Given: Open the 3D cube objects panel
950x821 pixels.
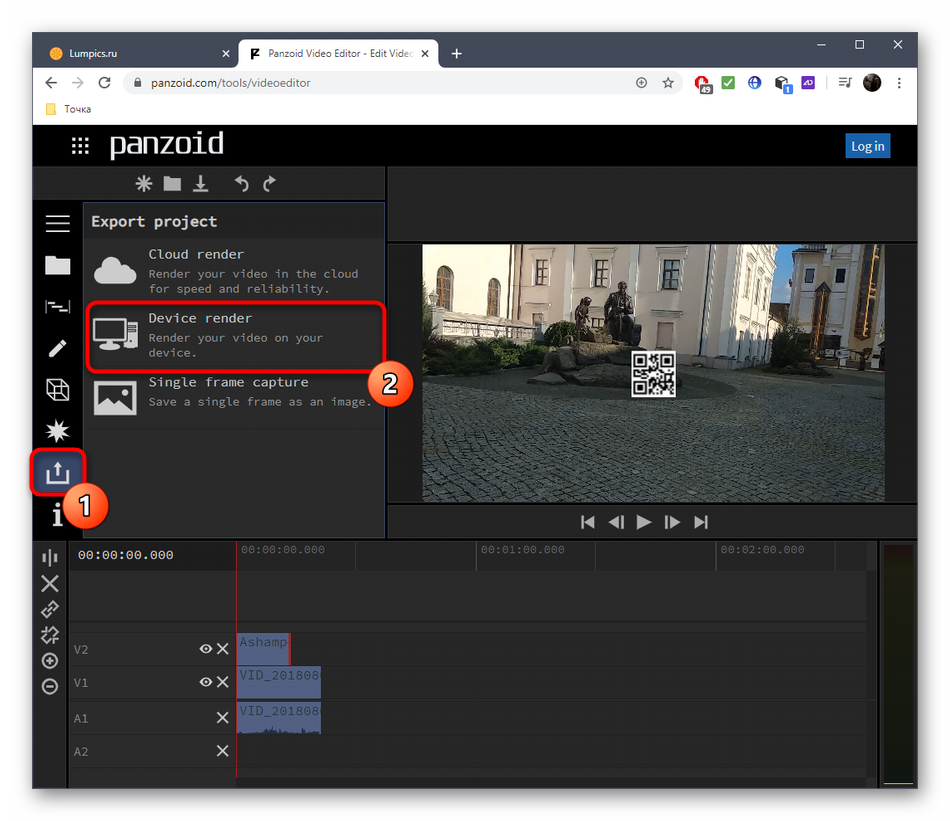Looking at the screenshot, I should (58, 390).
